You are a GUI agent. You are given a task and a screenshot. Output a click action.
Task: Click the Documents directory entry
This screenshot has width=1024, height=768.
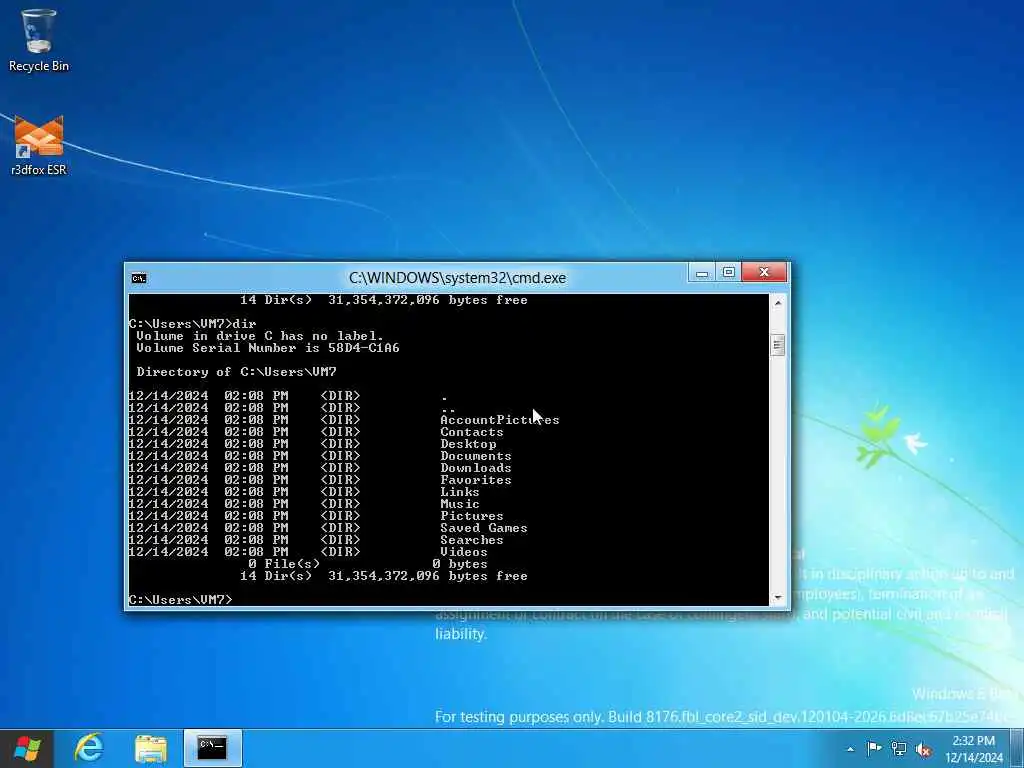(475, 456)
